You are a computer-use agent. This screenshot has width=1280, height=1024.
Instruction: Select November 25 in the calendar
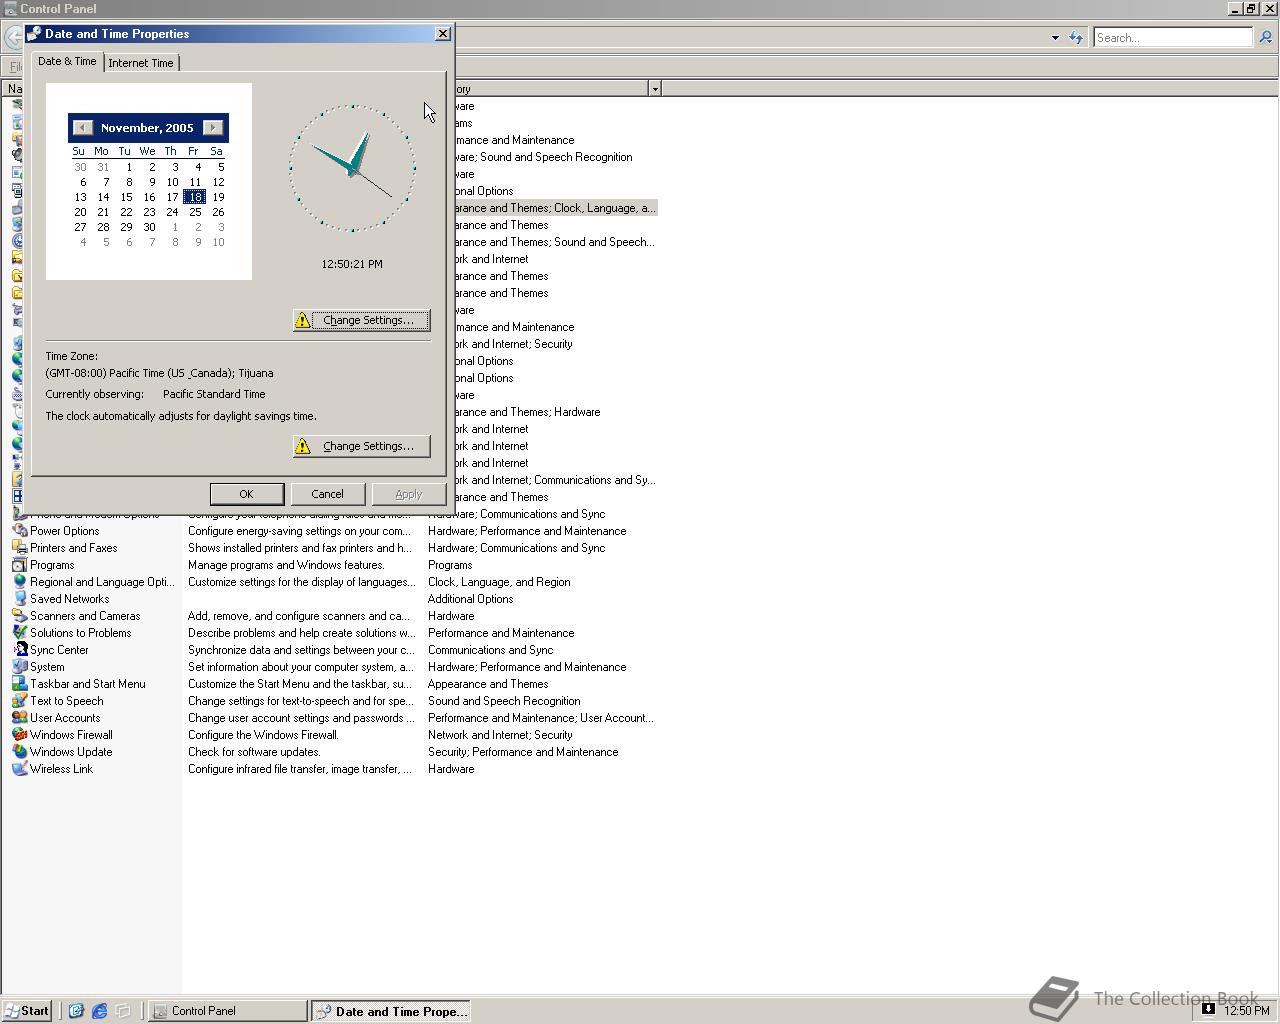(x=195, y=212)
